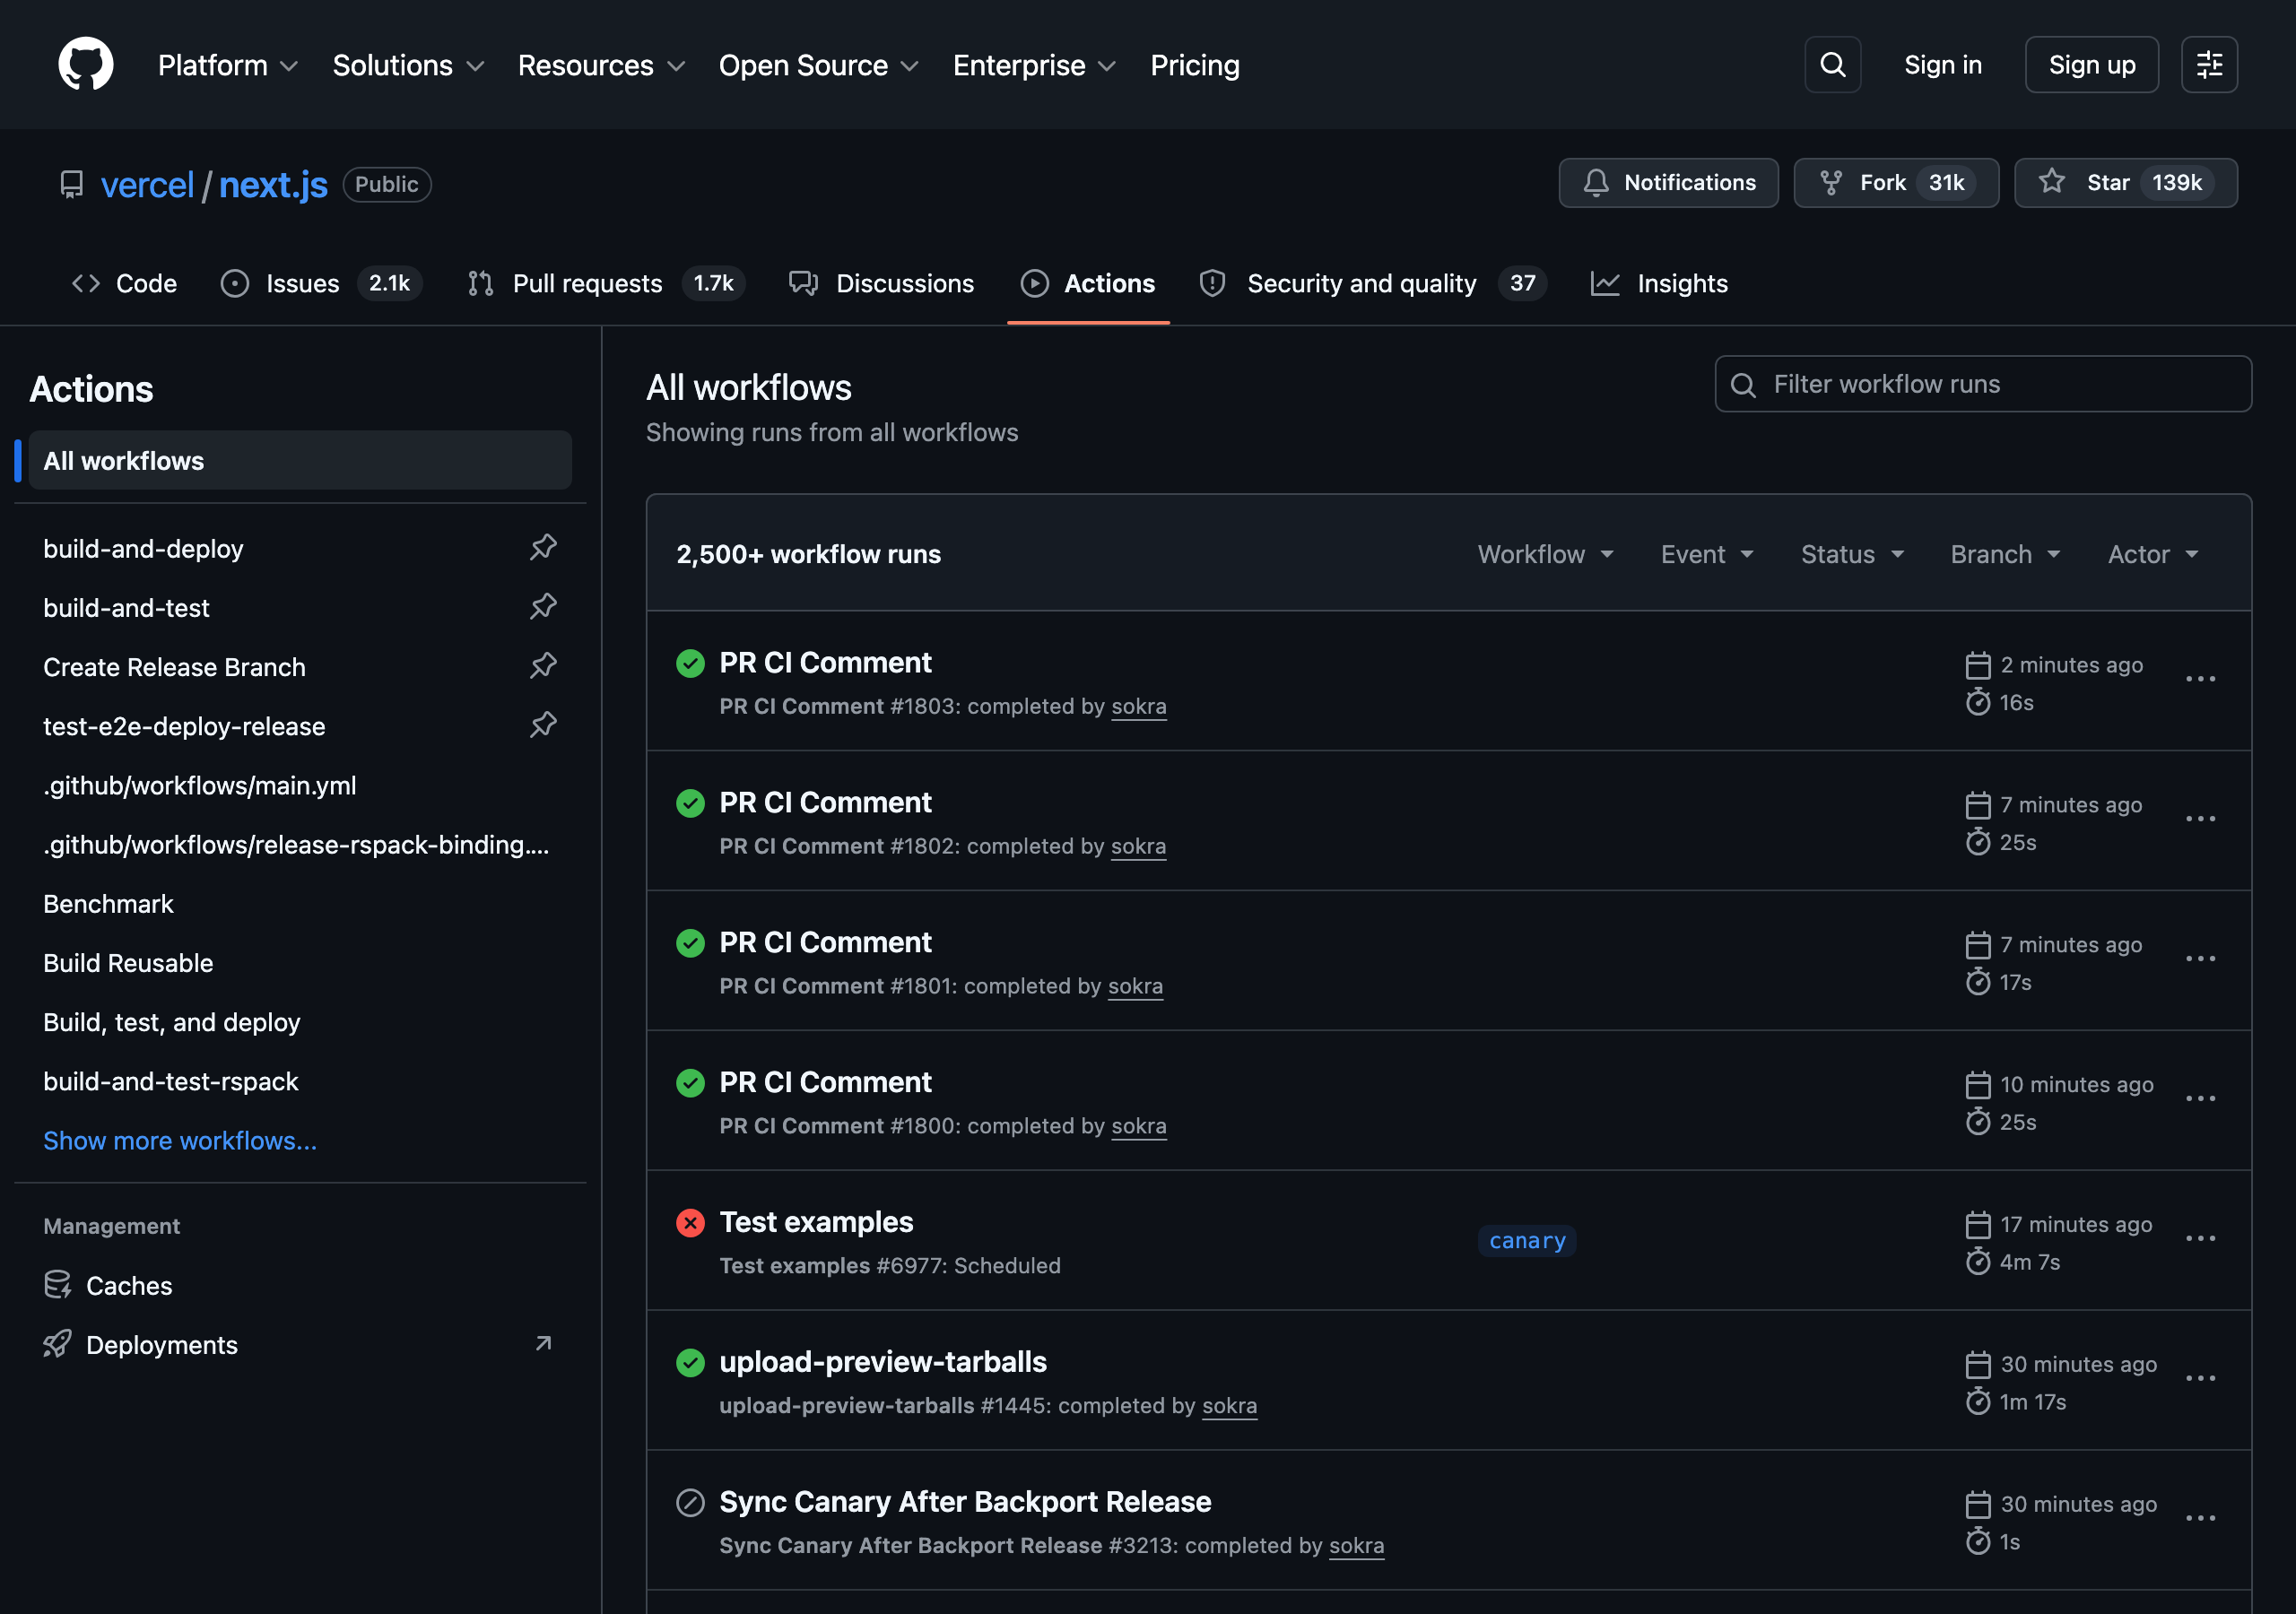
Task: Click the Deployments rocket icon
Action: pos(58,1344)
